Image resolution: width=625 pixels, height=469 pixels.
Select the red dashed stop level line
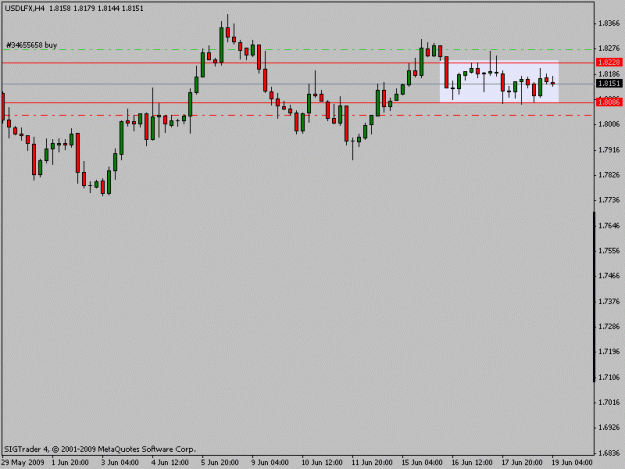(x=298, y=116)
